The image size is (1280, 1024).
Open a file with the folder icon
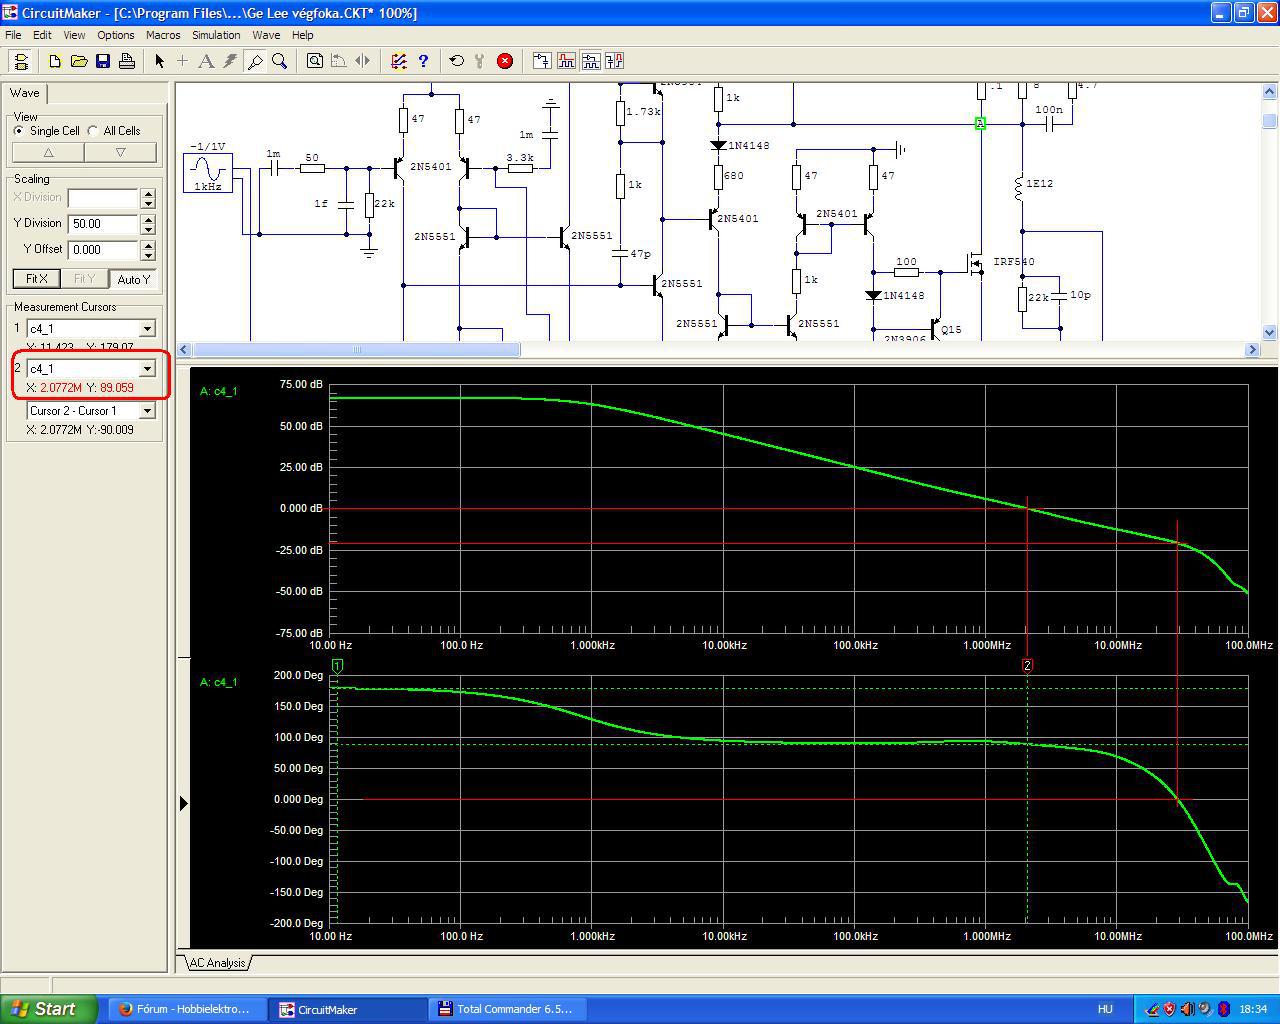[79, 61]
